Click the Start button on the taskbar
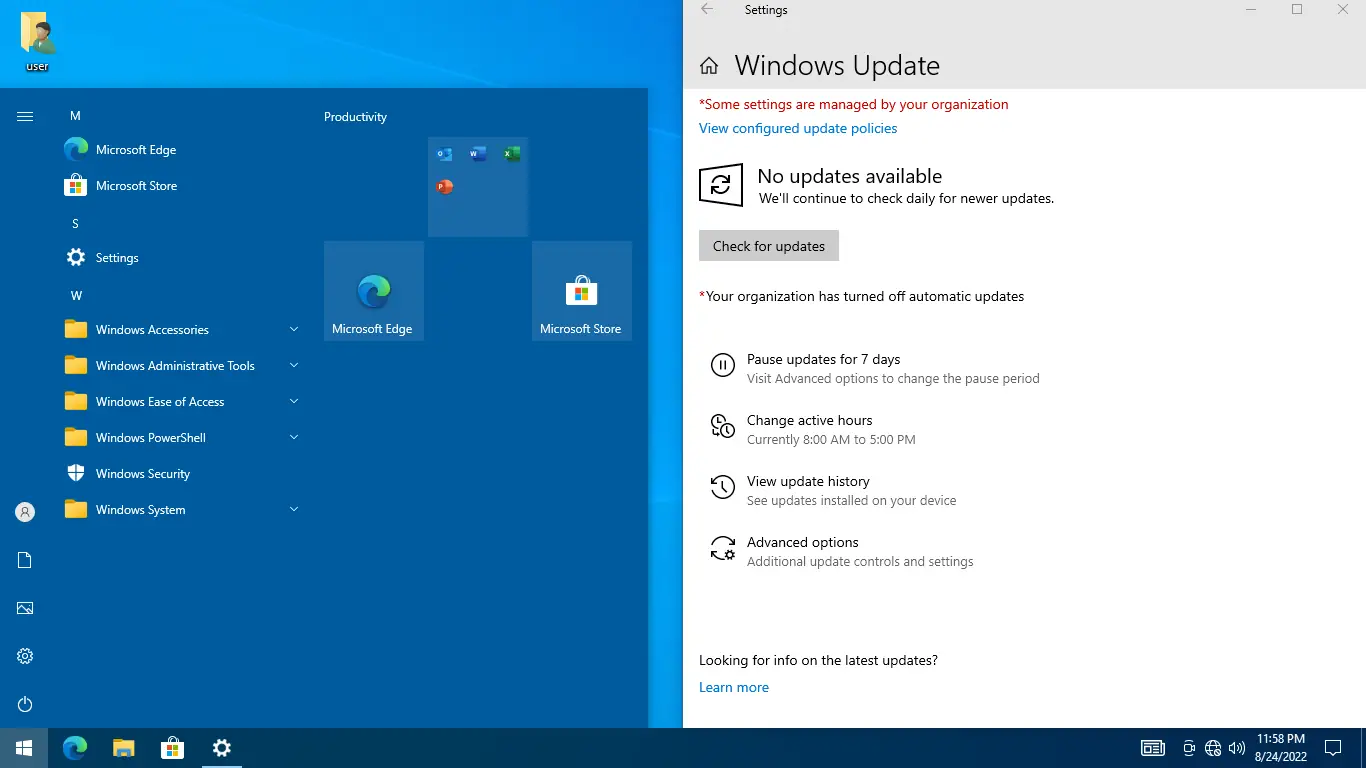 [24, 748]
